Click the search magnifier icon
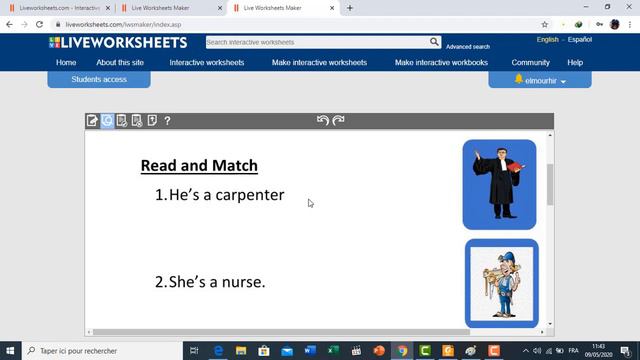Screen dimensions: 640x360 pos(434,42)
